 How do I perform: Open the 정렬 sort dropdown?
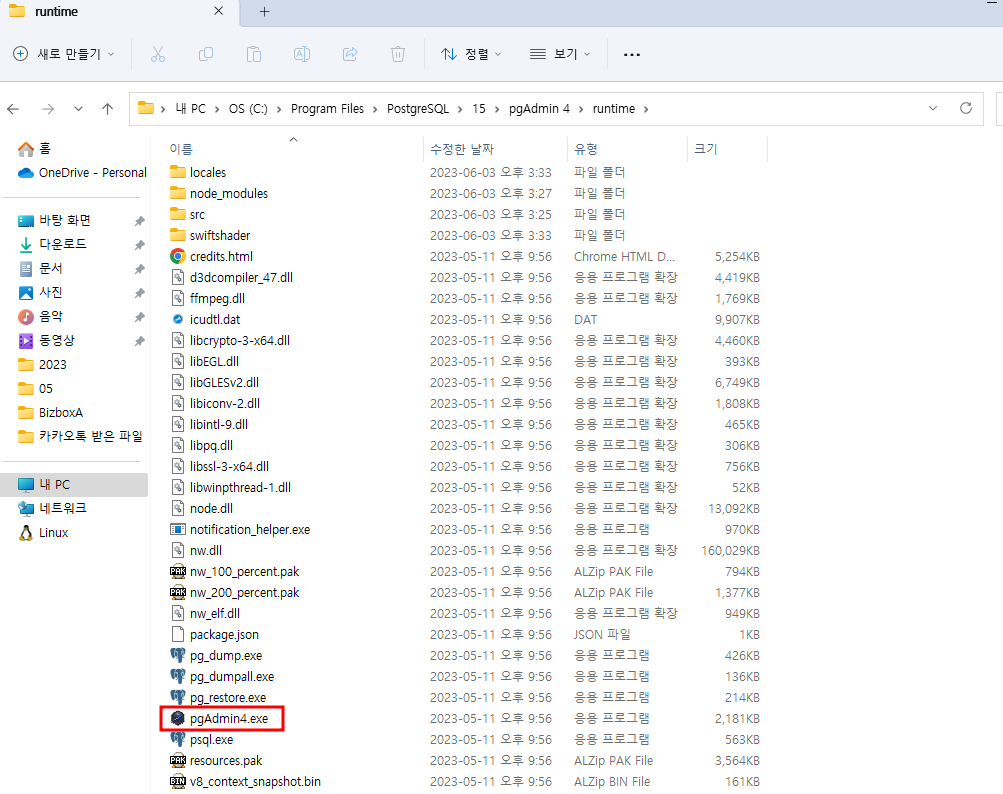pyautogui.click(x=471, y=54)
